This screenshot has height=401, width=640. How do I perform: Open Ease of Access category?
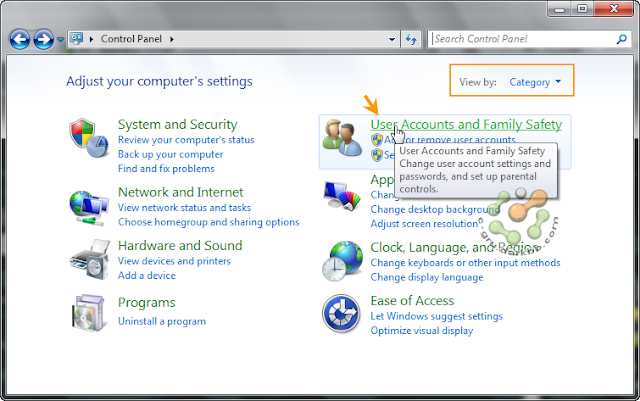pos(412,301)
